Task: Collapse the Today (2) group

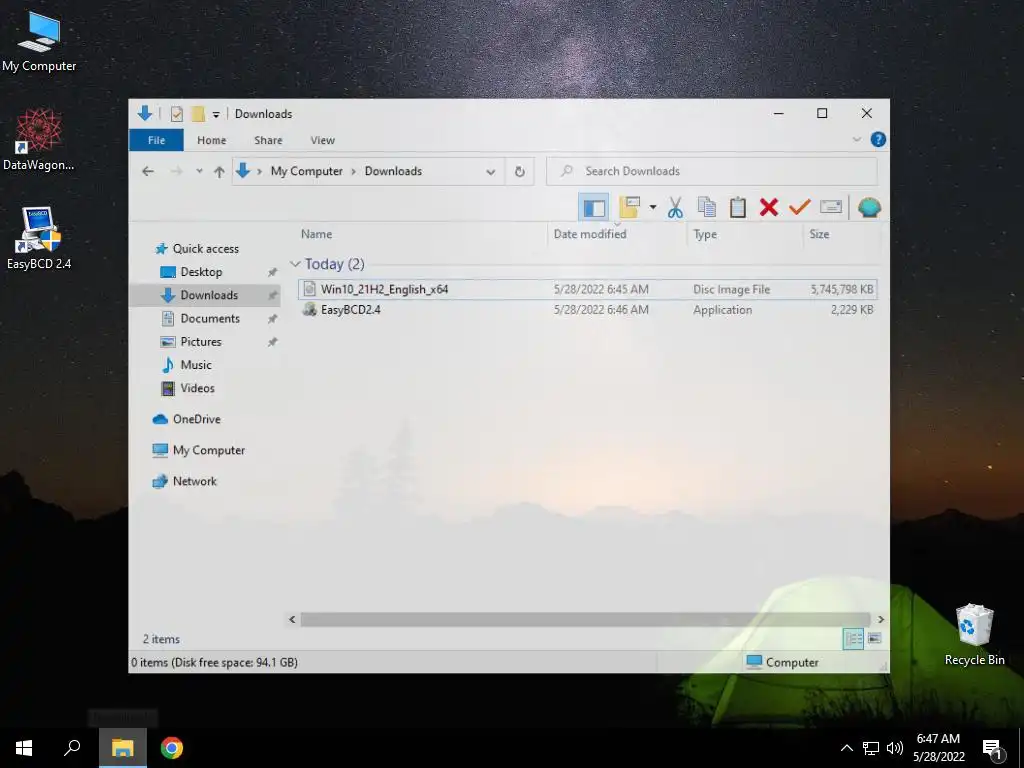Action: 295,264
